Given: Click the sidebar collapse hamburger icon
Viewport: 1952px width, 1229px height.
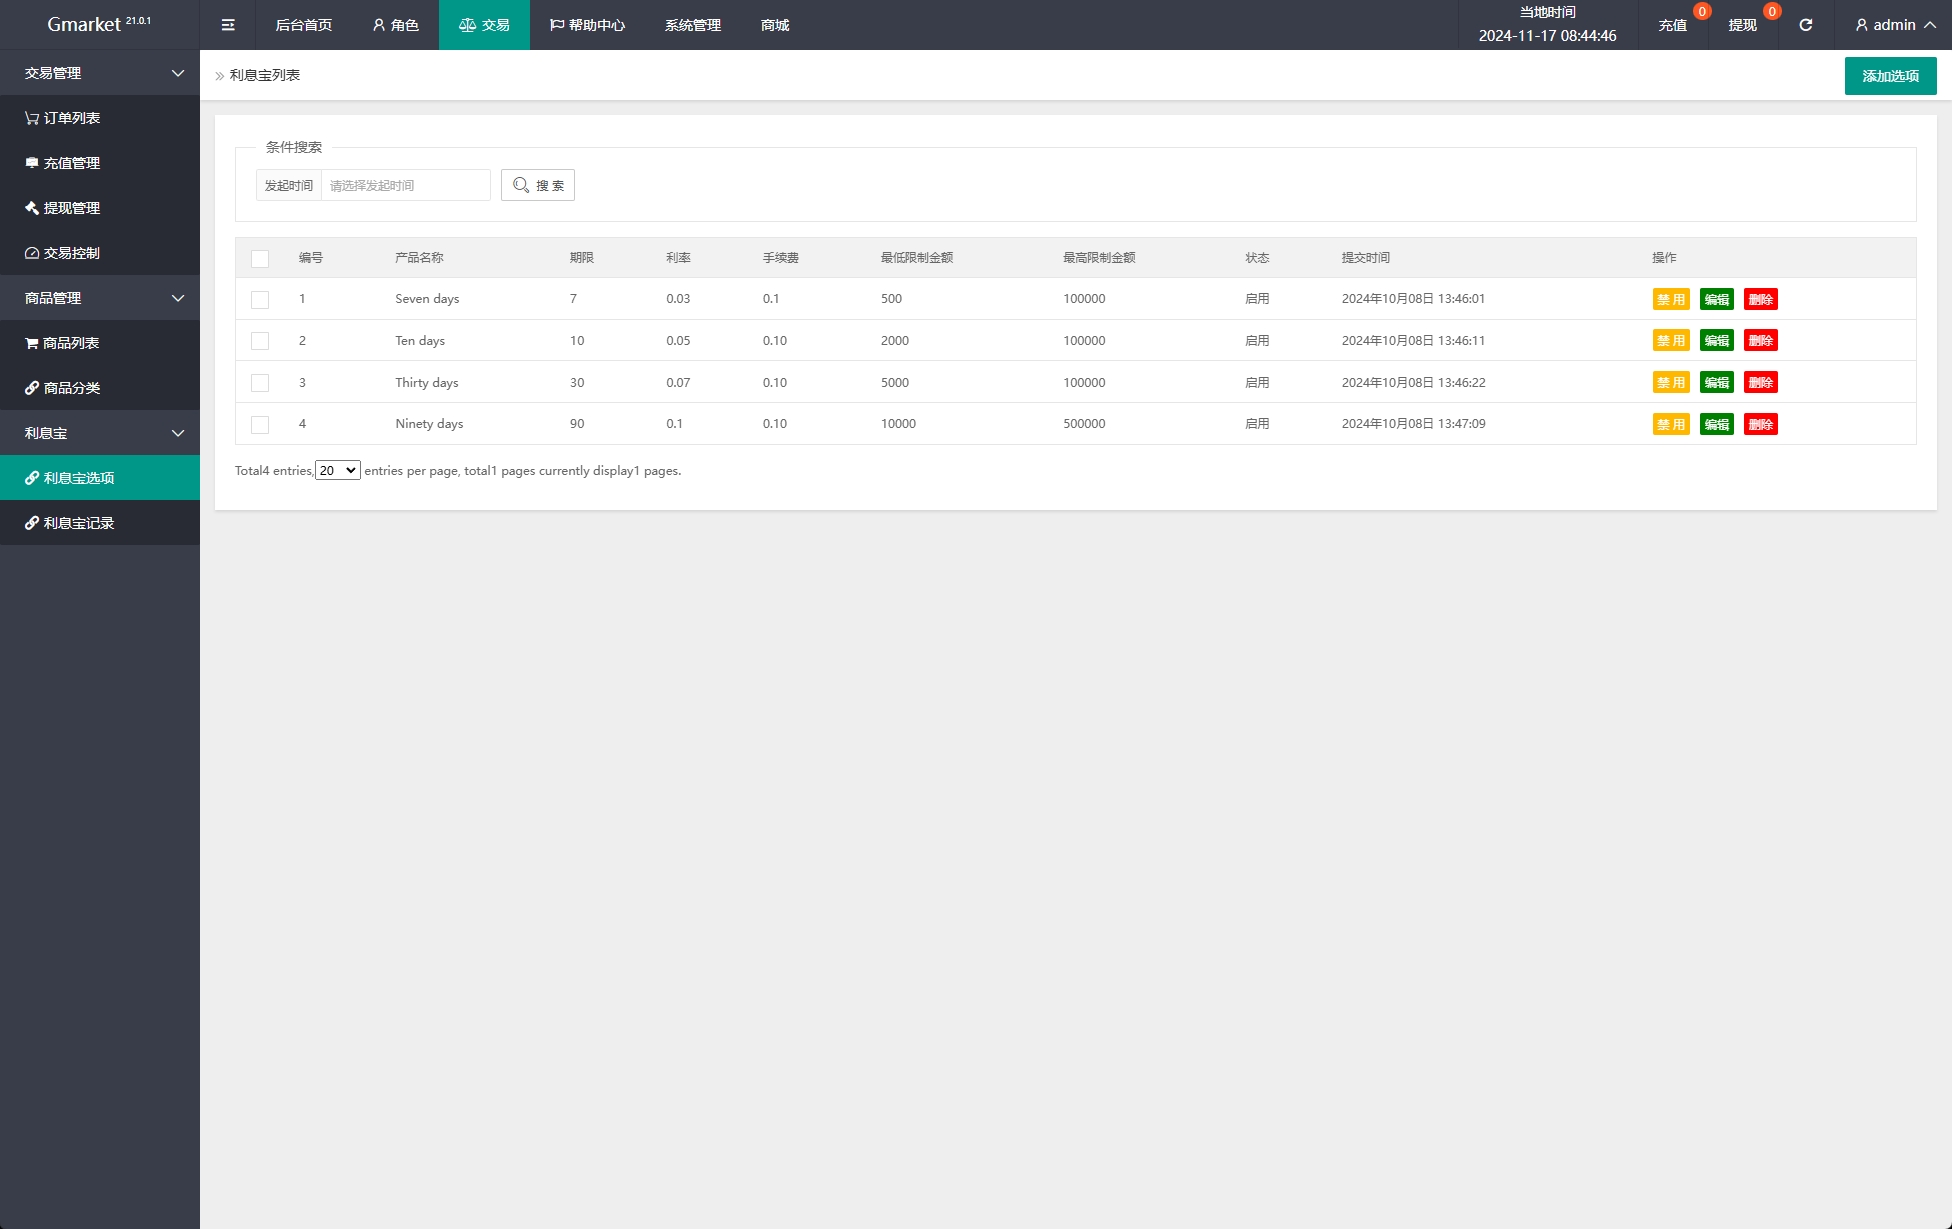Looking at the screenshot, I should 228,25.
